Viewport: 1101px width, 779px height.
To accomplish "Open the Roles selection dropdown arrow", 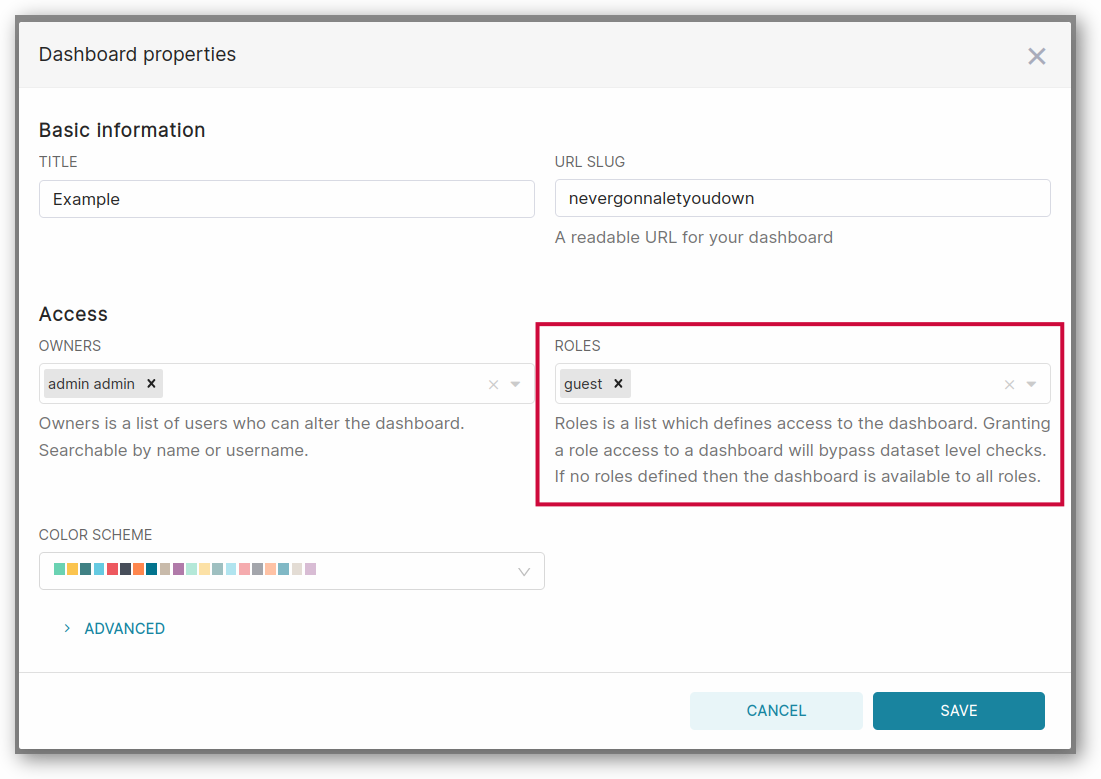I will click(1032, 384).
